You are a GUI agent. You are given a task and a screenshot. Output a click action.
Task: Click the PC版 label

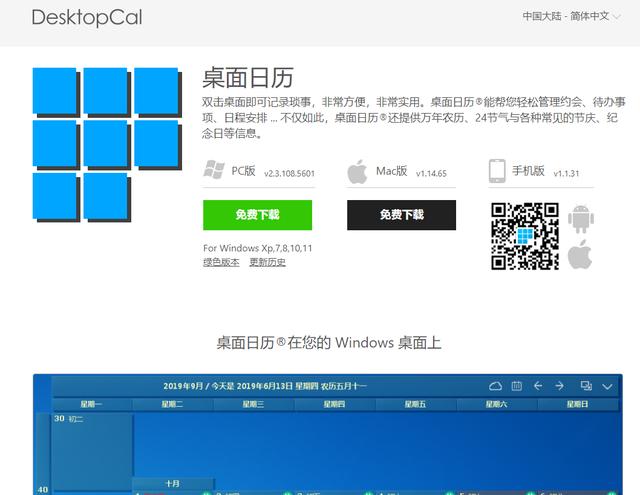243,171
